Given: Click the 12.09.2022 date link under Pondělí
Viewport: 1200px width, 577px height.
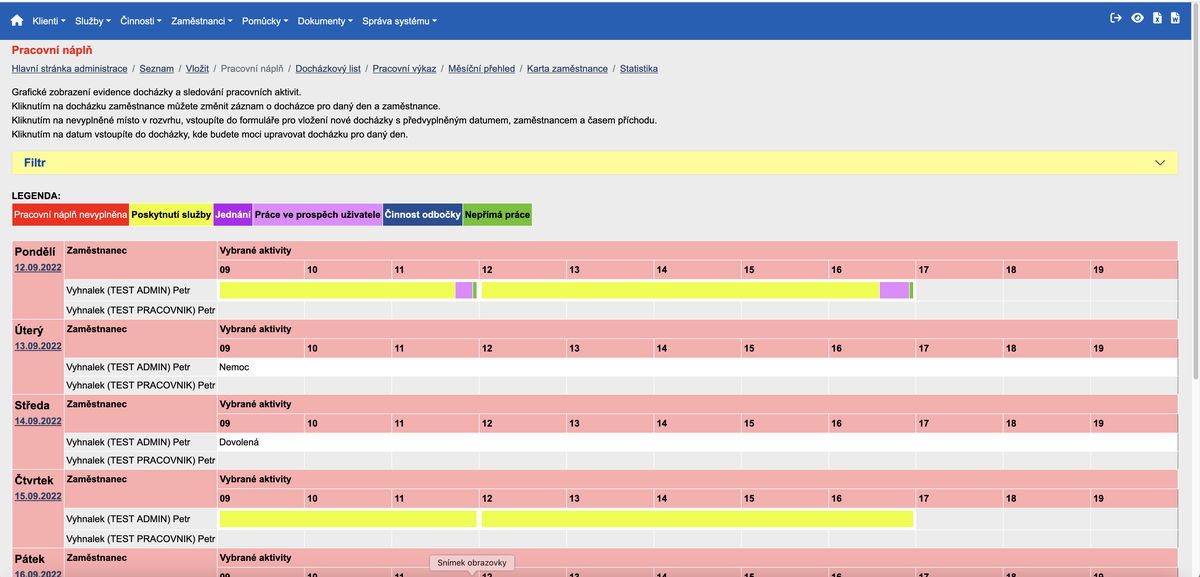Looking at the screenshot, I should coord(36,267).
